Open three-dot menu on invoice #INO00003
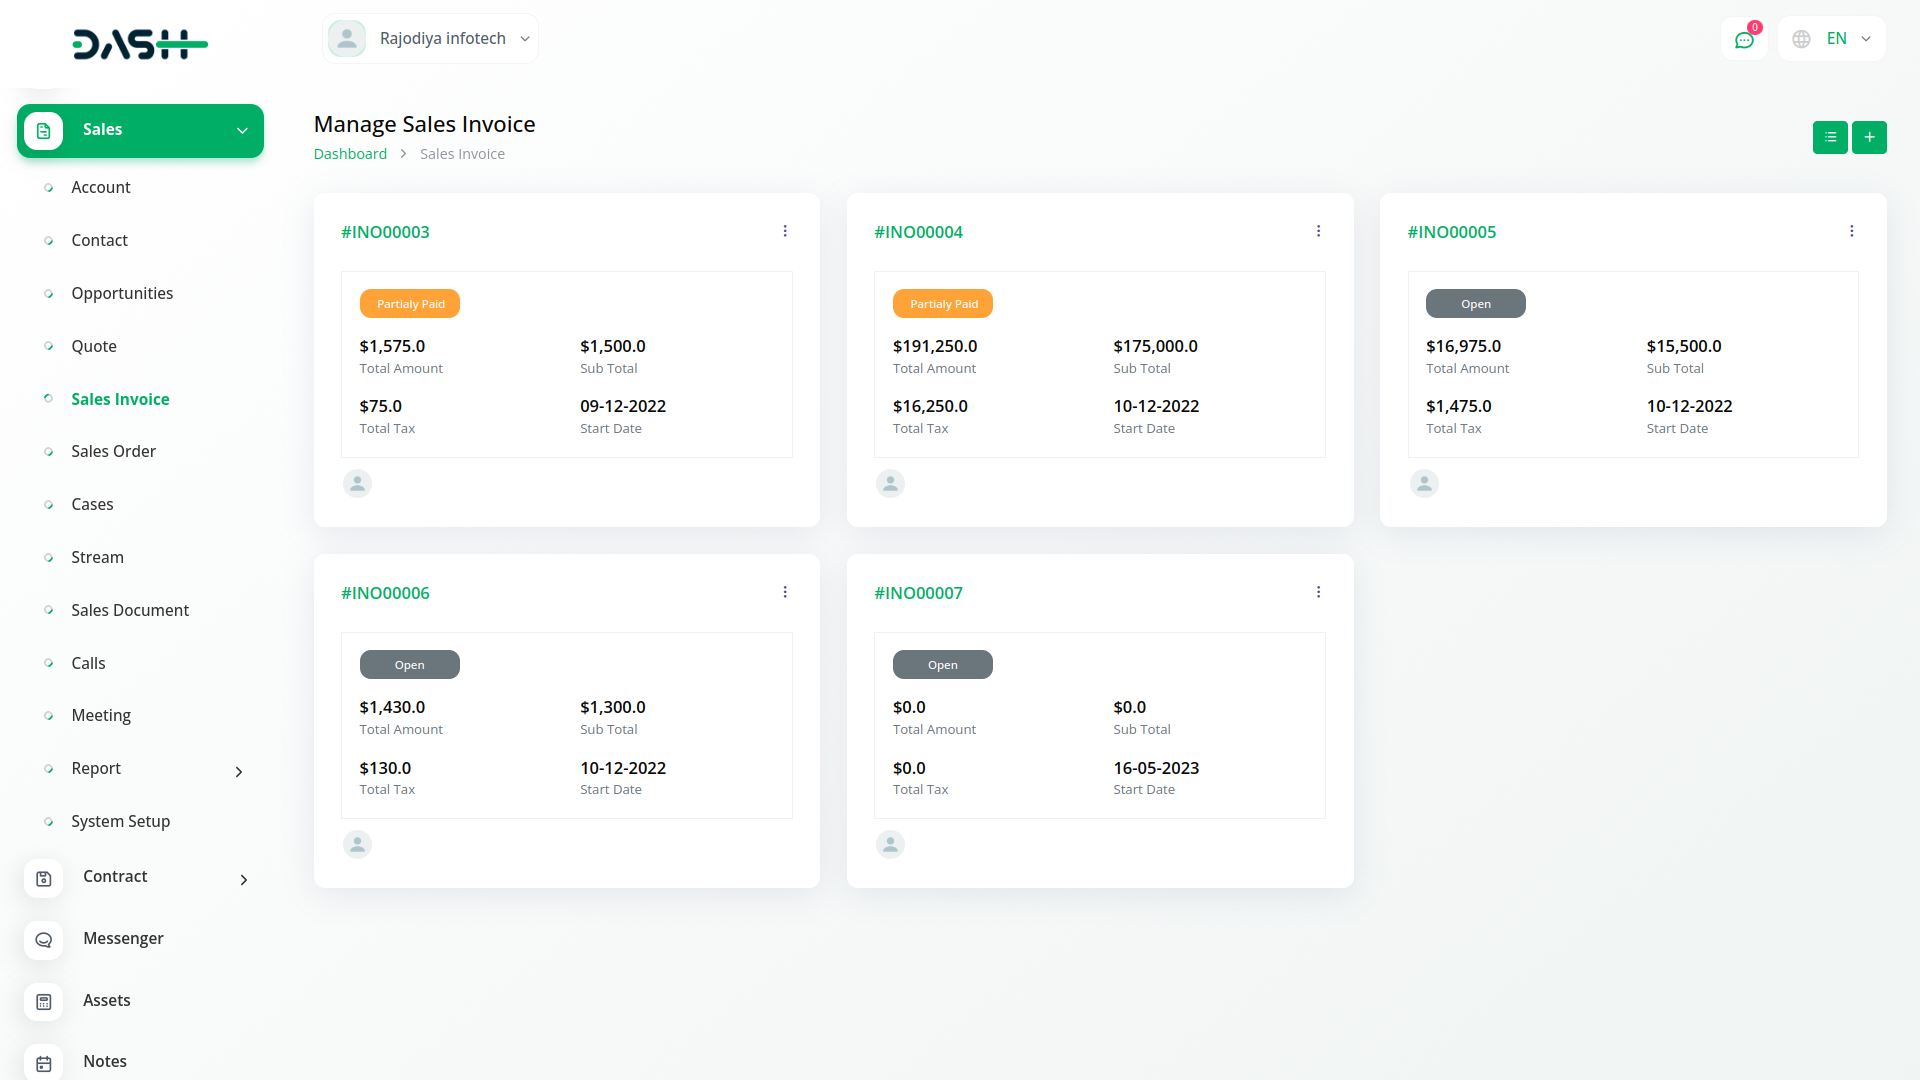The width and height of the screenshot is (1920, 1080). point(785,231)
